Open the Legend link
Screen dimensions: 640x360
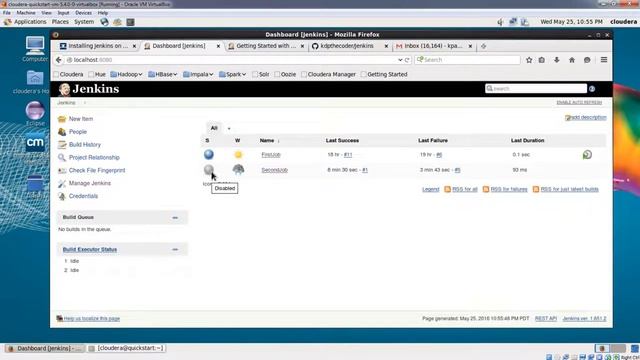click(431, 189)
